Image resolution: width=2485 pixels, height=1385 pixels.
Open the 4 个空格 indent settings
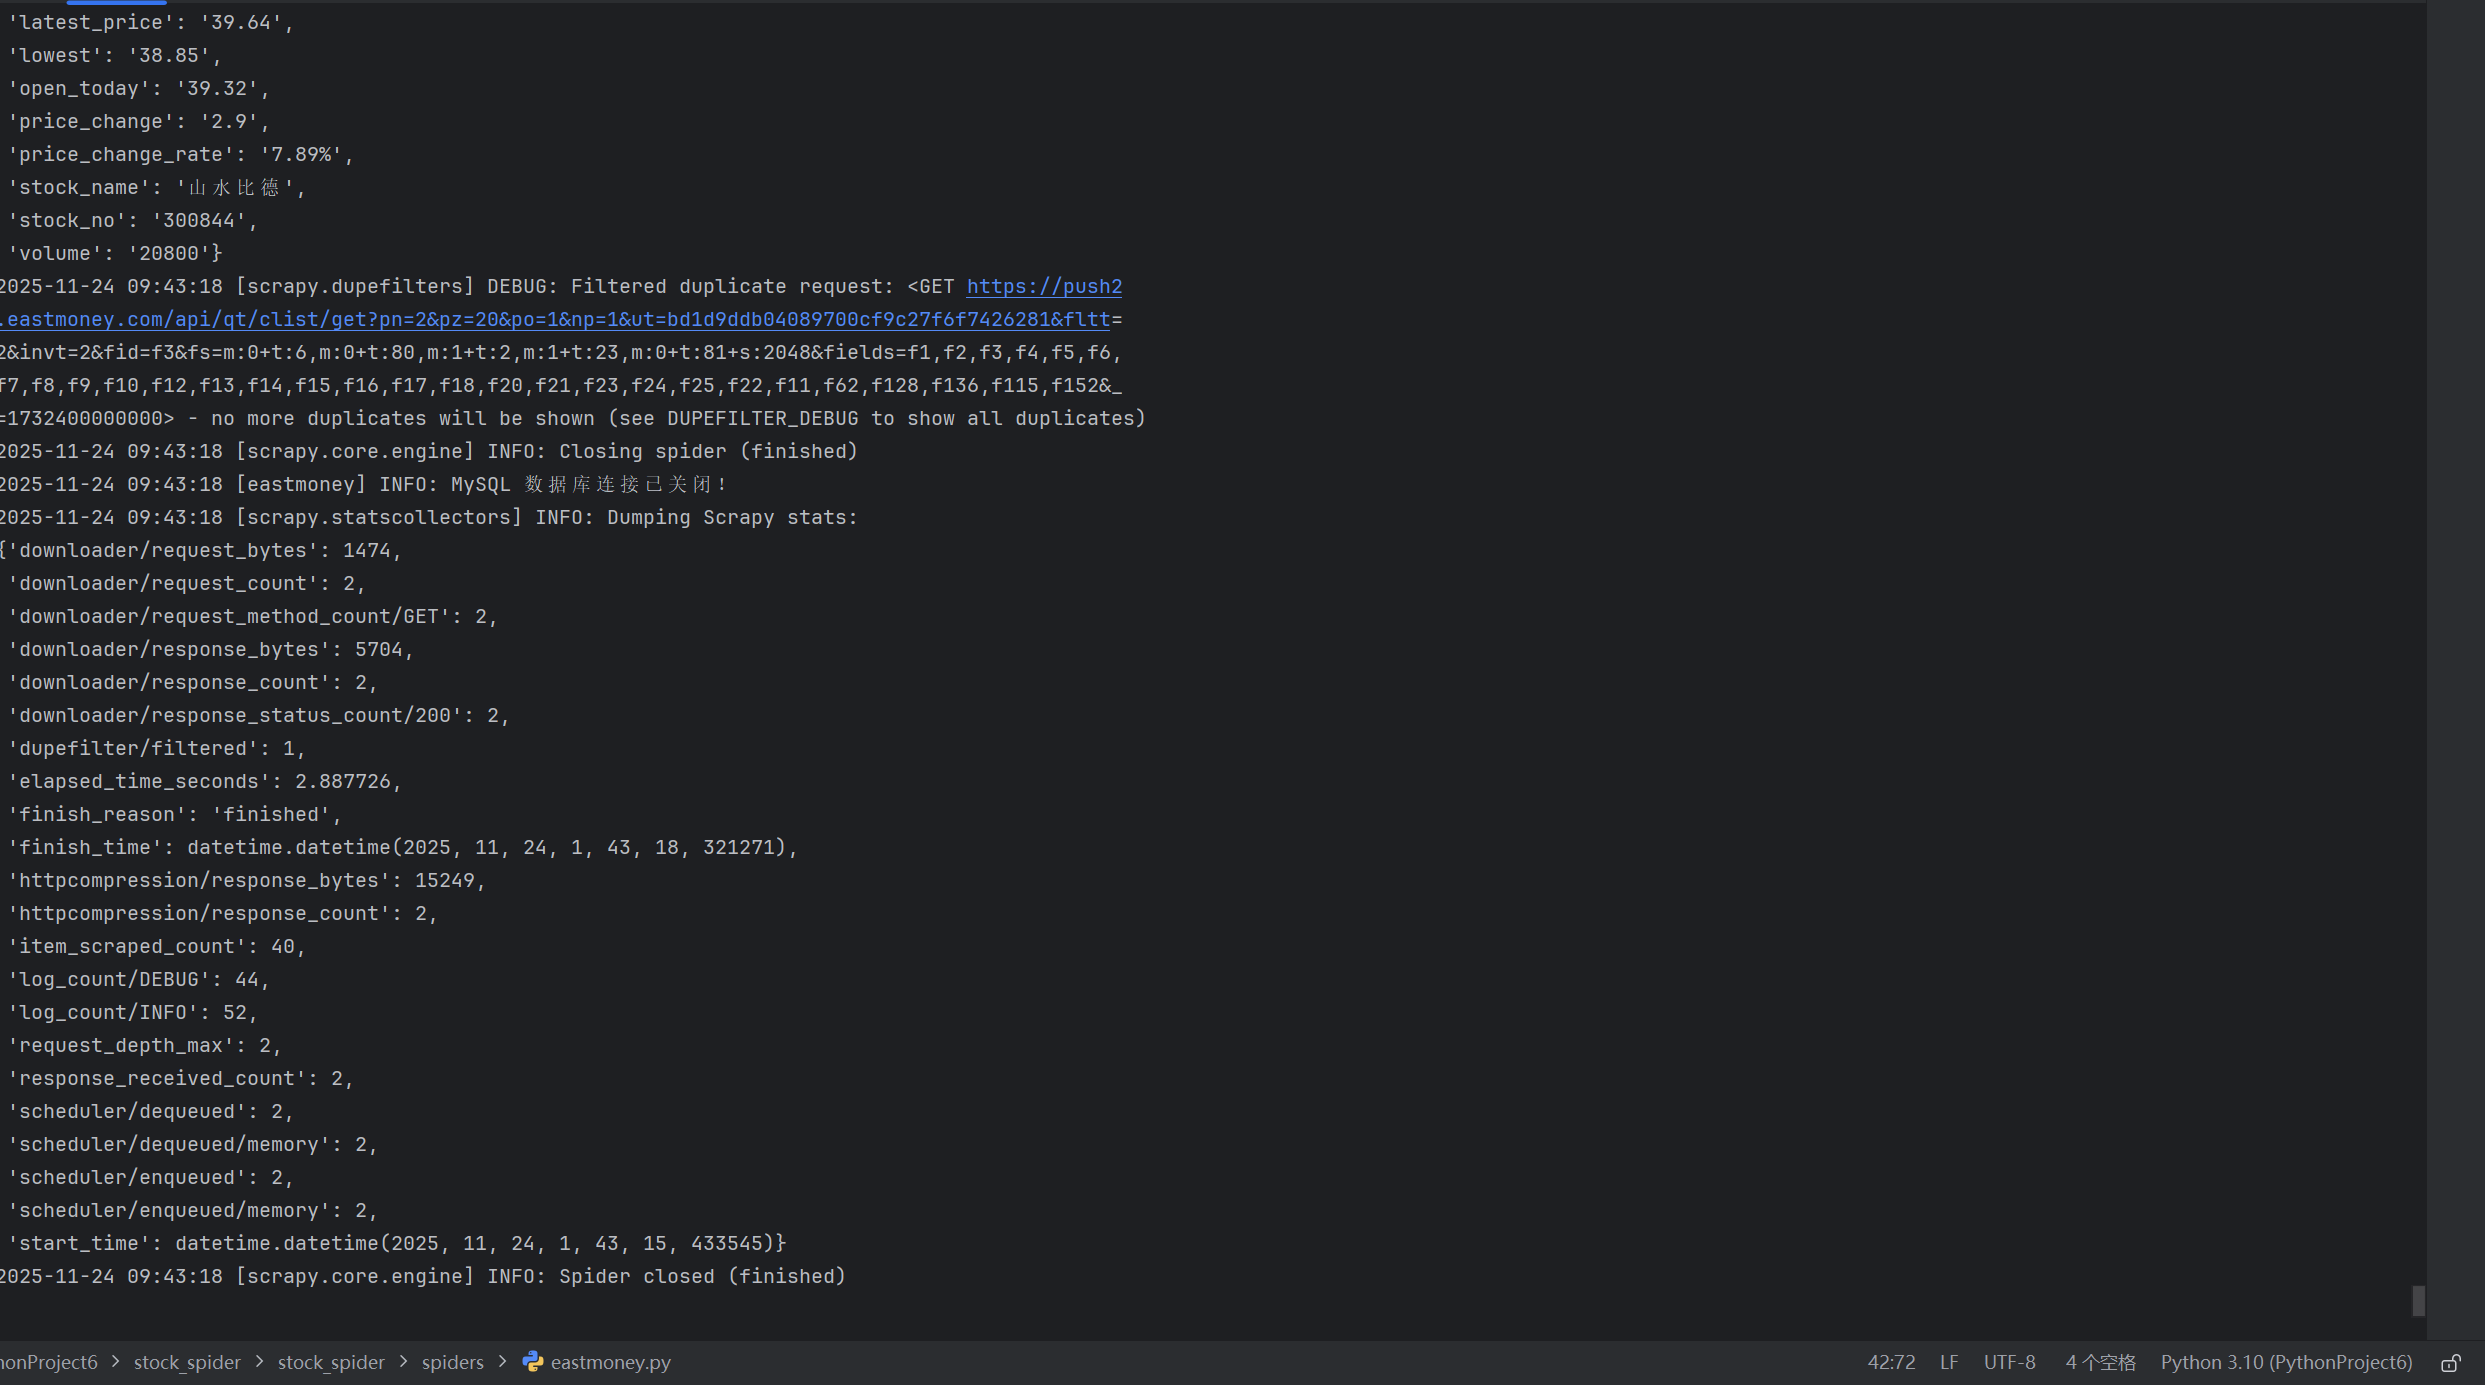[x=2100, y=1362]
